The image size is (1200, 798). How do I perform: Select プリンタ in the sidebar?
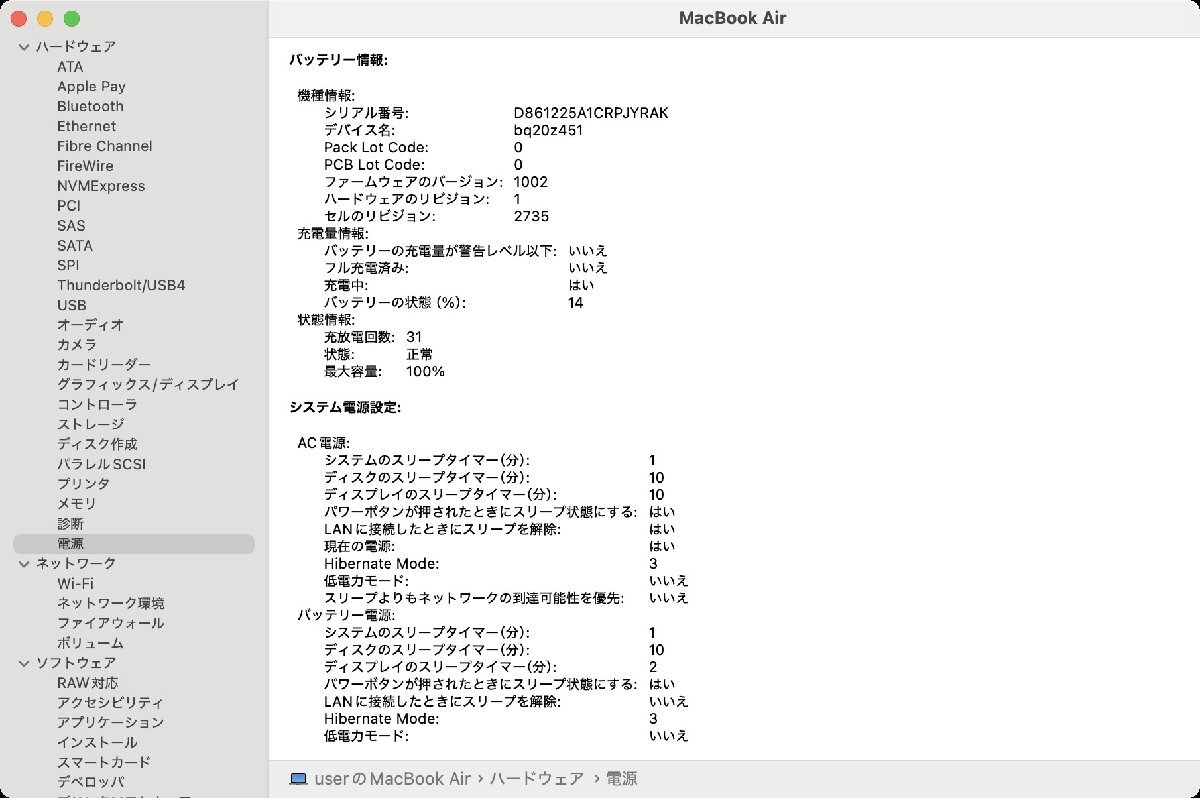point(84,484)
